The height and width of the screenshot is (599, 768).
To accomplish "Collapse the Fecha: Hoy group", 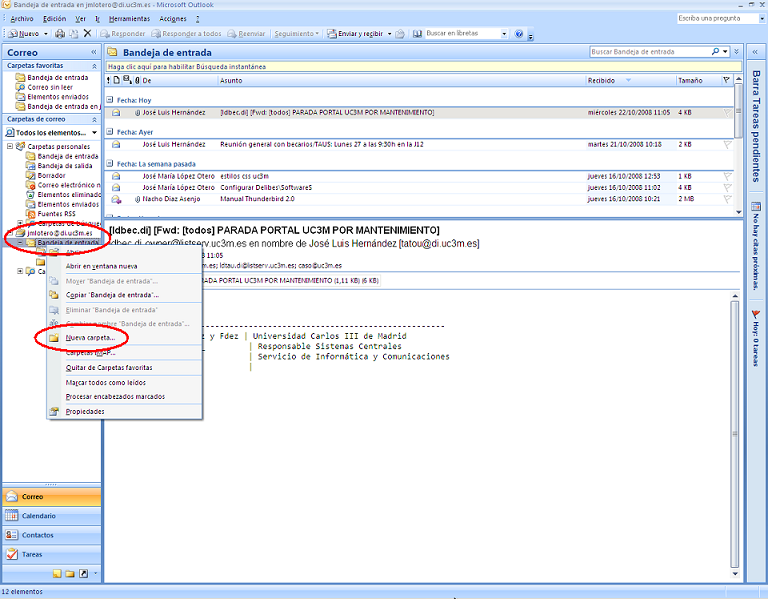I will click(110, 99).
